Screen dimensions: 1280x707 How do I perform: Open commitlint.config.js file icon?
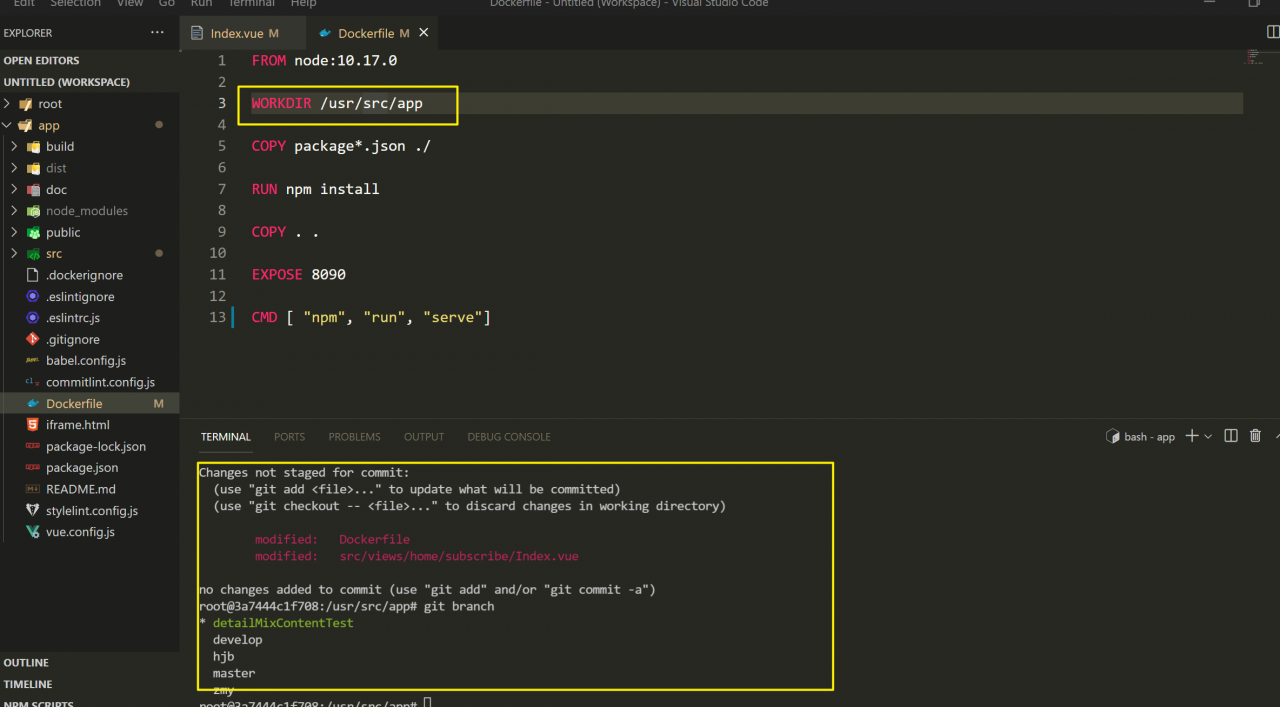coord(33,382)
